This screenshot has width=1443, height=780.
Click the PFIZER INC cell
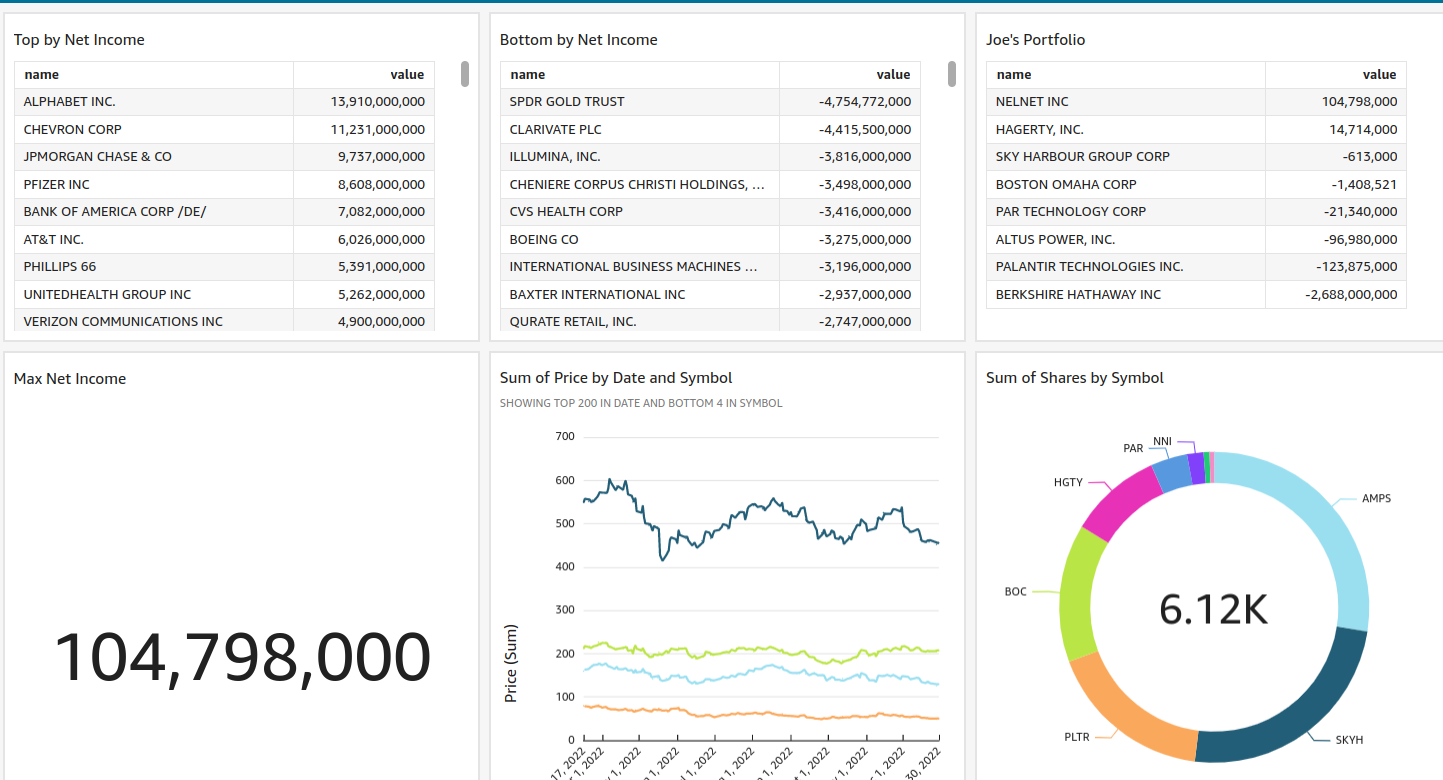[154, 185]
